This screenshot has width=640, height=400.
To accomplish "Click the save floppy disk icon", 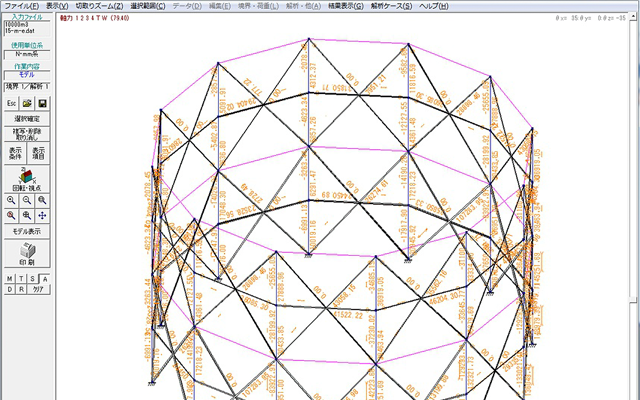I will tap(43, 103).
